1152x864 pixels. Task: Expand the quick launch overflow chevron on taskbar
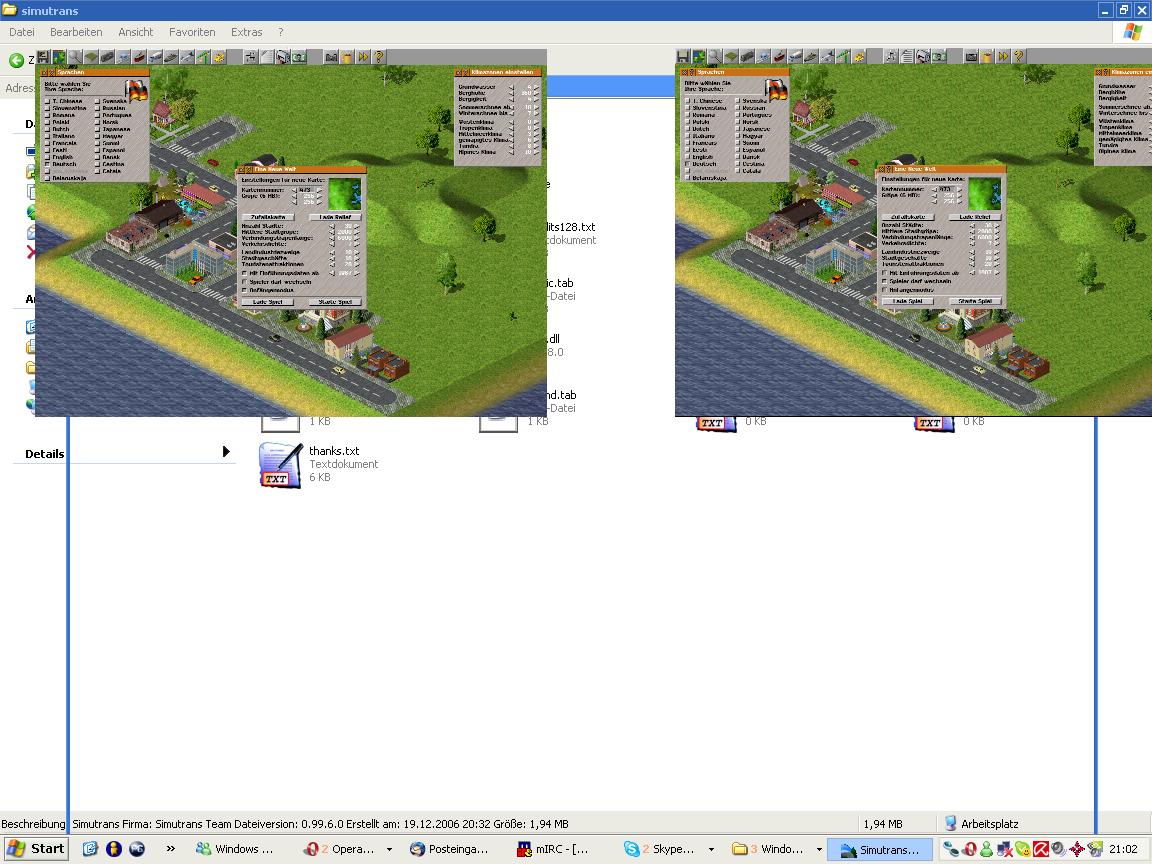click(171, 849)
